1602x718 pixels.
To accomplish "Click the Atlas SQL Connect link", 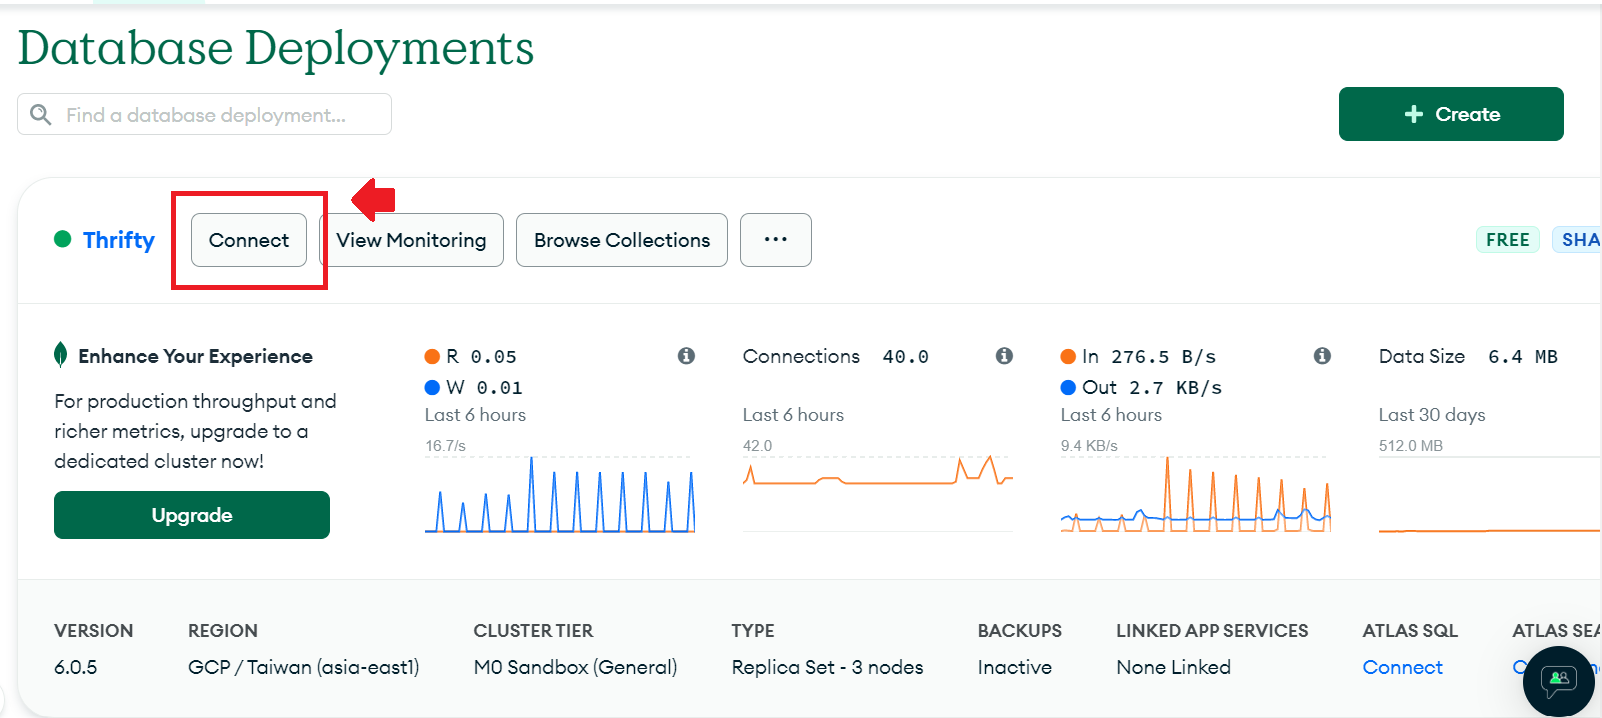I will point(1402,667).
